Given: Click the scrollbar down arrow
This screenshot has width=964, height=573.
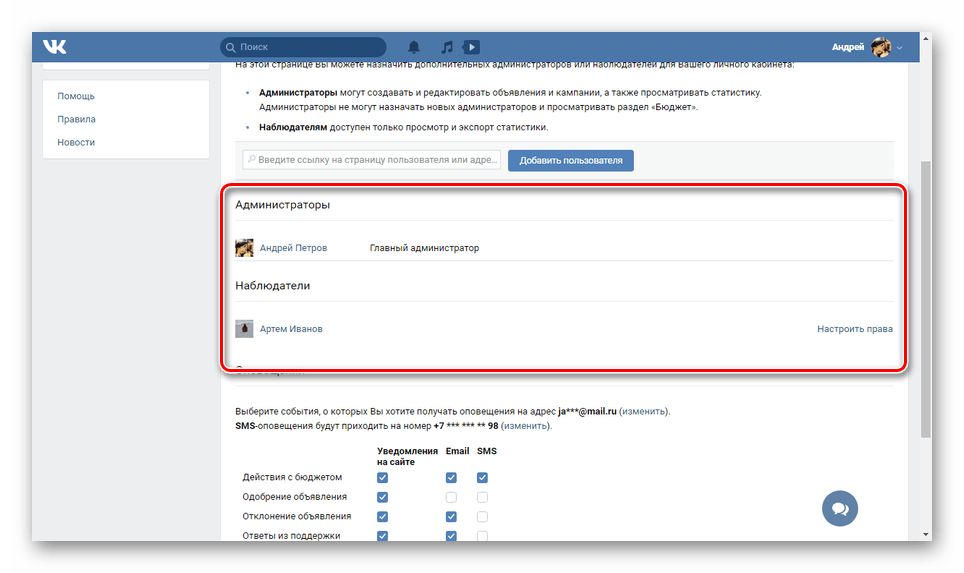Looking at the screenshot, I should 926,535.
